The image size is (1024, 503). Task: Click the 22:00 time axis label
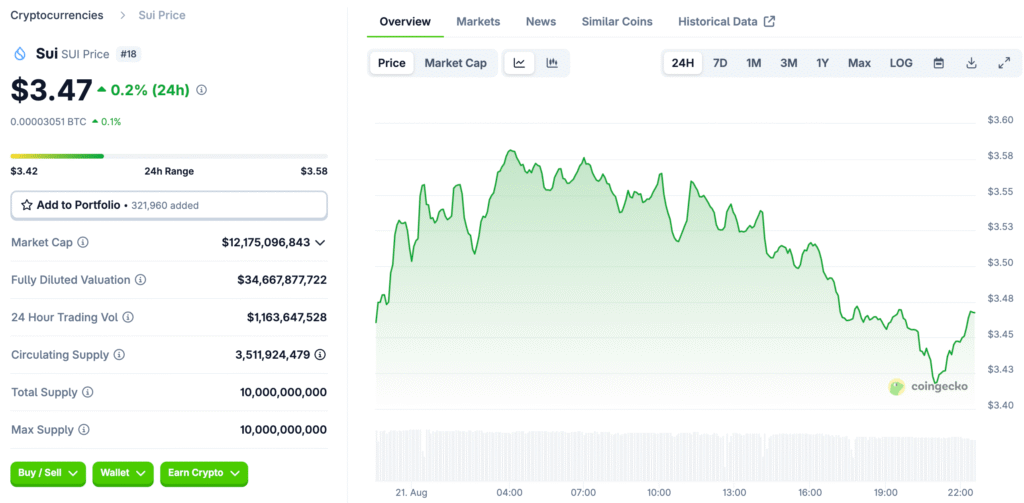click(961, 493)
